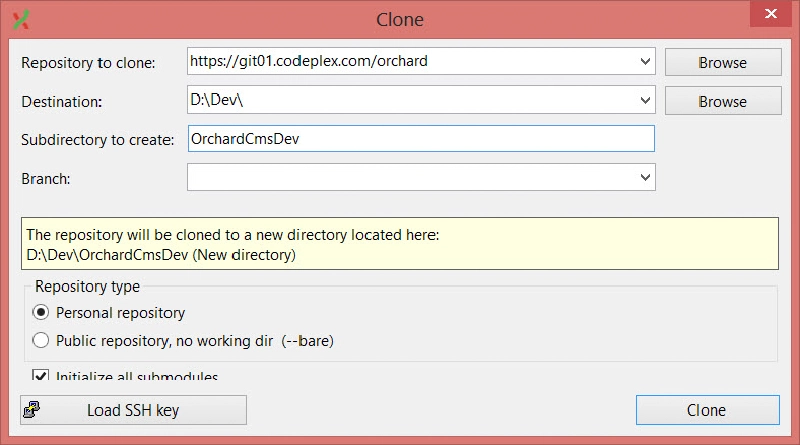Click the OrchardCmsDev subdirectory text box
This screenshot has height=445, width=800.
421,139
